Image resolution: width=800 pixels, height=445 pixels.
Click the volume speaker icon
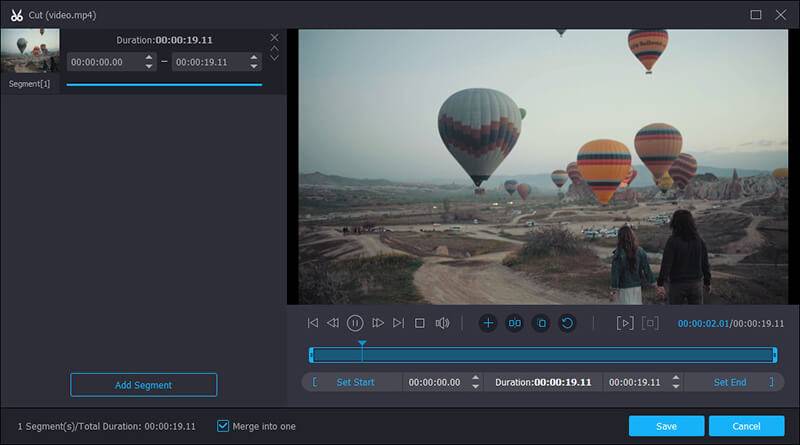[442, 323]
